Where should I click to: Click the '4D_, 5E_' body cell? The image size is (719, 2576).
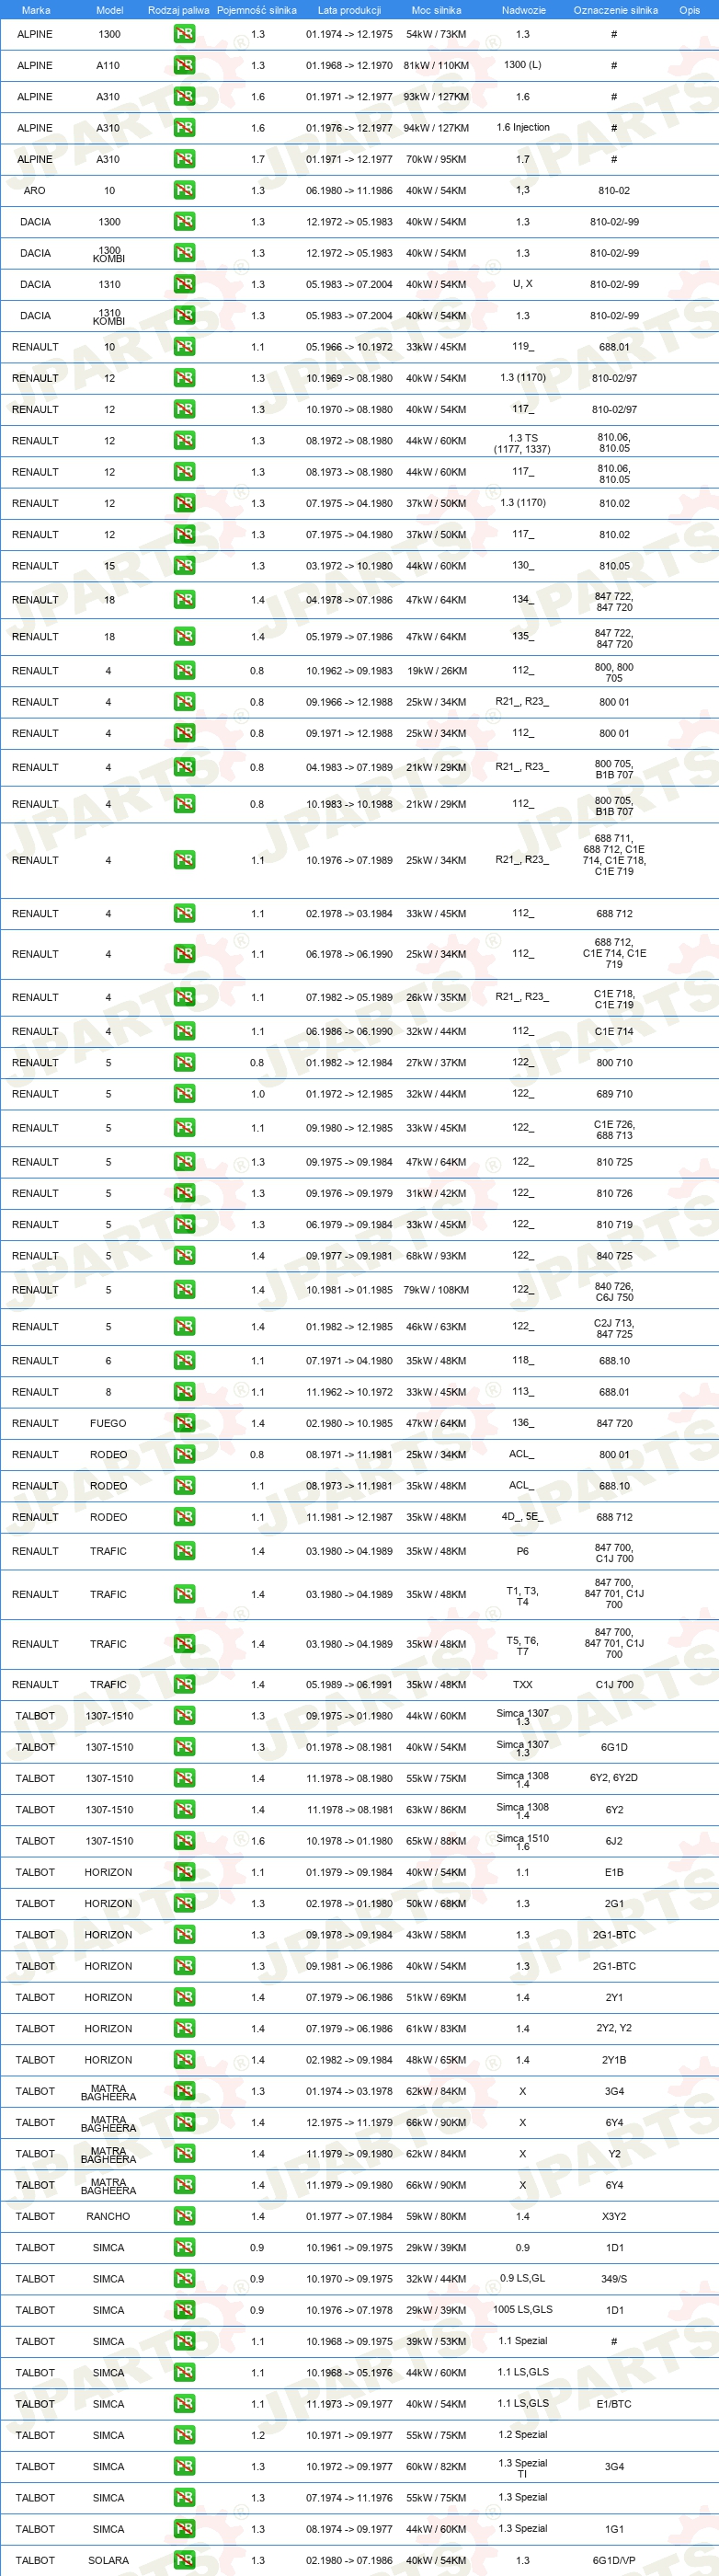523,1516
